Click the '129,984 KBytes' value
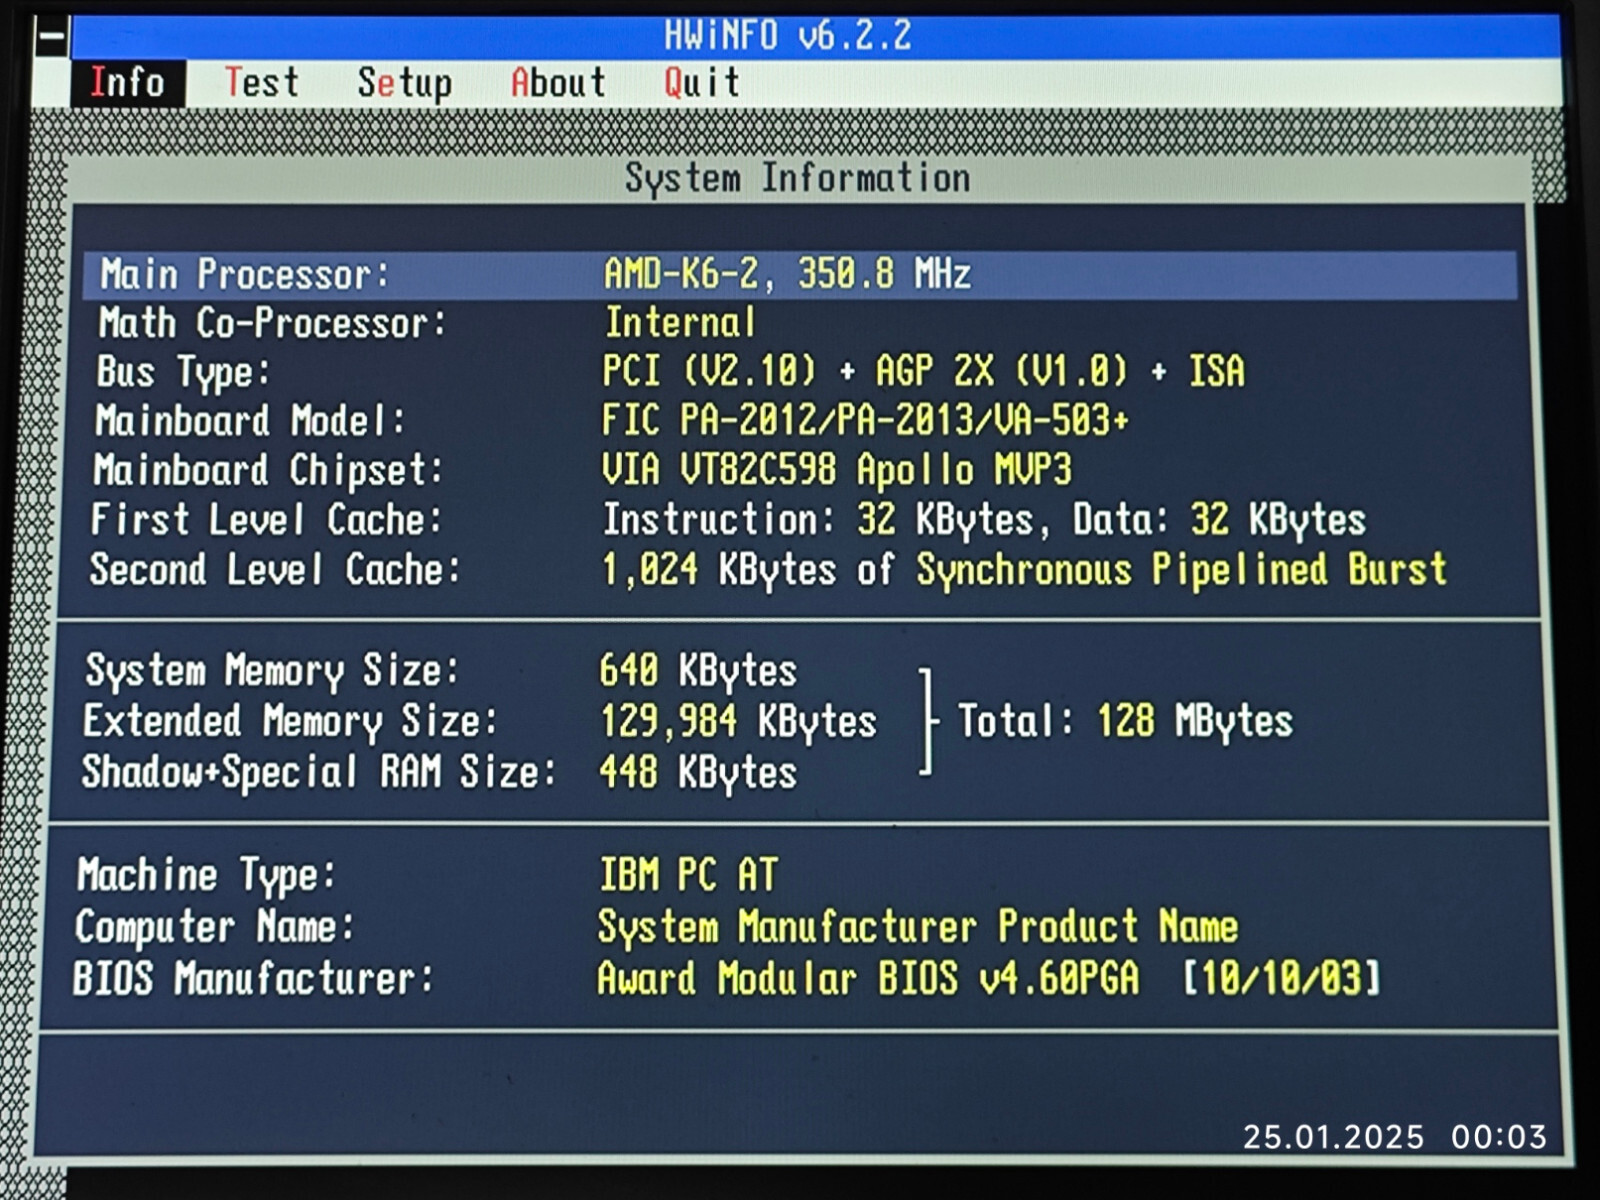Image resolution: width=1600 pixels, height=1200 pixels. click(738, 721)
